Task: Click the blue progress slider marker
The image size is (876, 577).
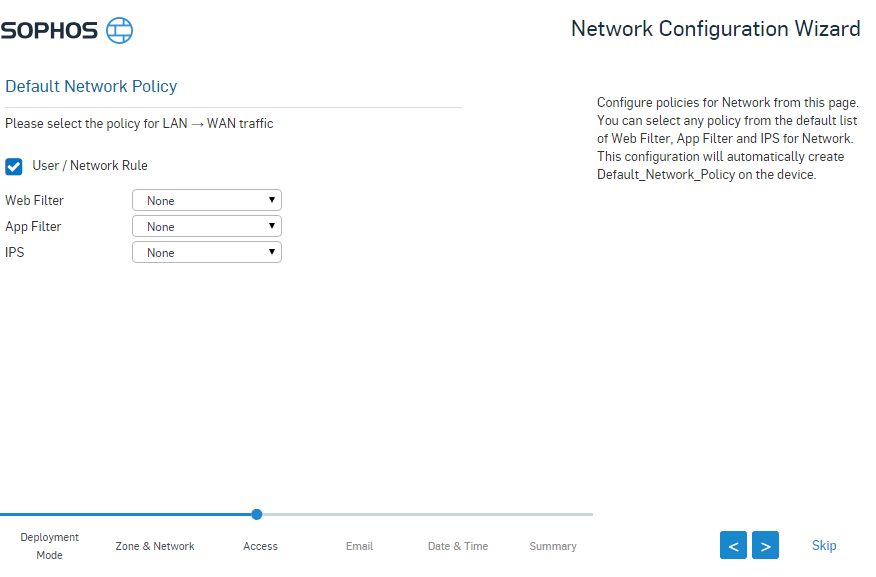Action: click(x=257, y=514)
